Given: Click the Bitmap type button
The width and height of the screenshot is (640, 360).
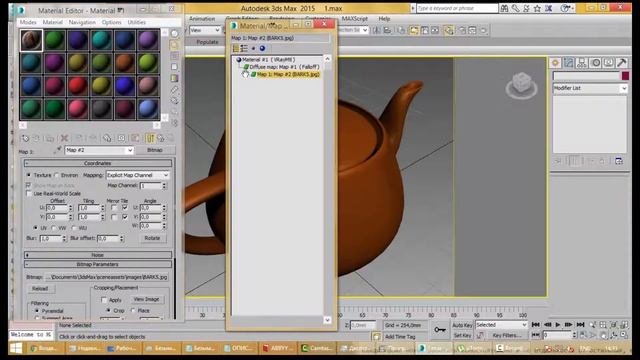Looking at the screenshot, I should coord(155,150).
